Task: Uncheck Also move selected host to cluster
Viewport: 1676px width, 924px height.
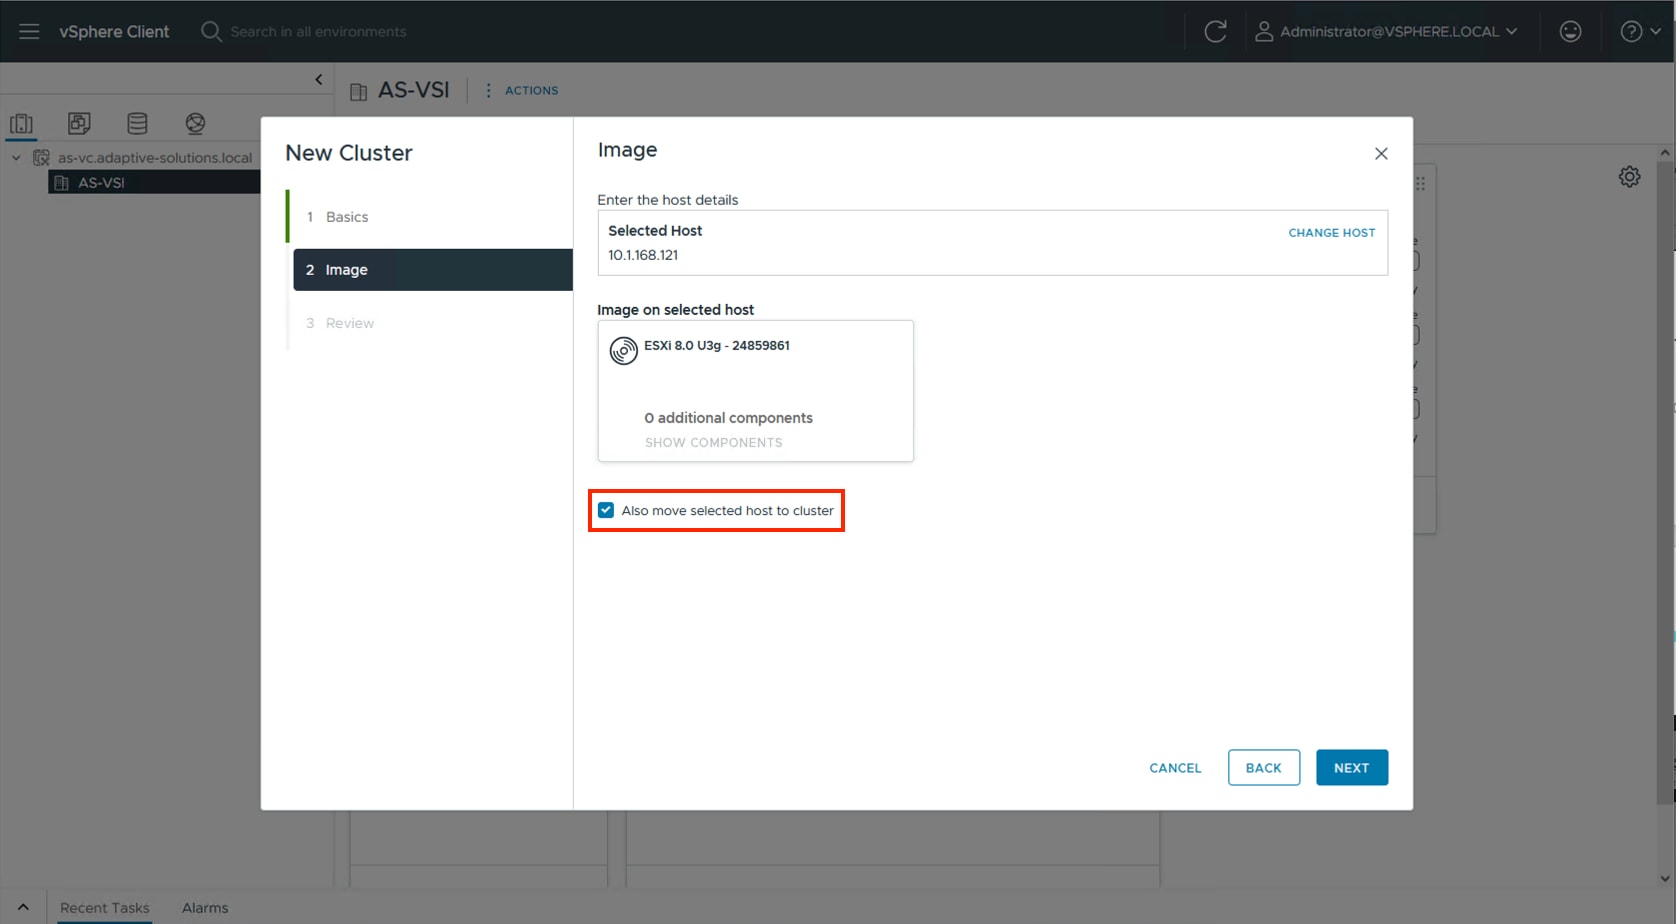Action: [x=605, y=510]
